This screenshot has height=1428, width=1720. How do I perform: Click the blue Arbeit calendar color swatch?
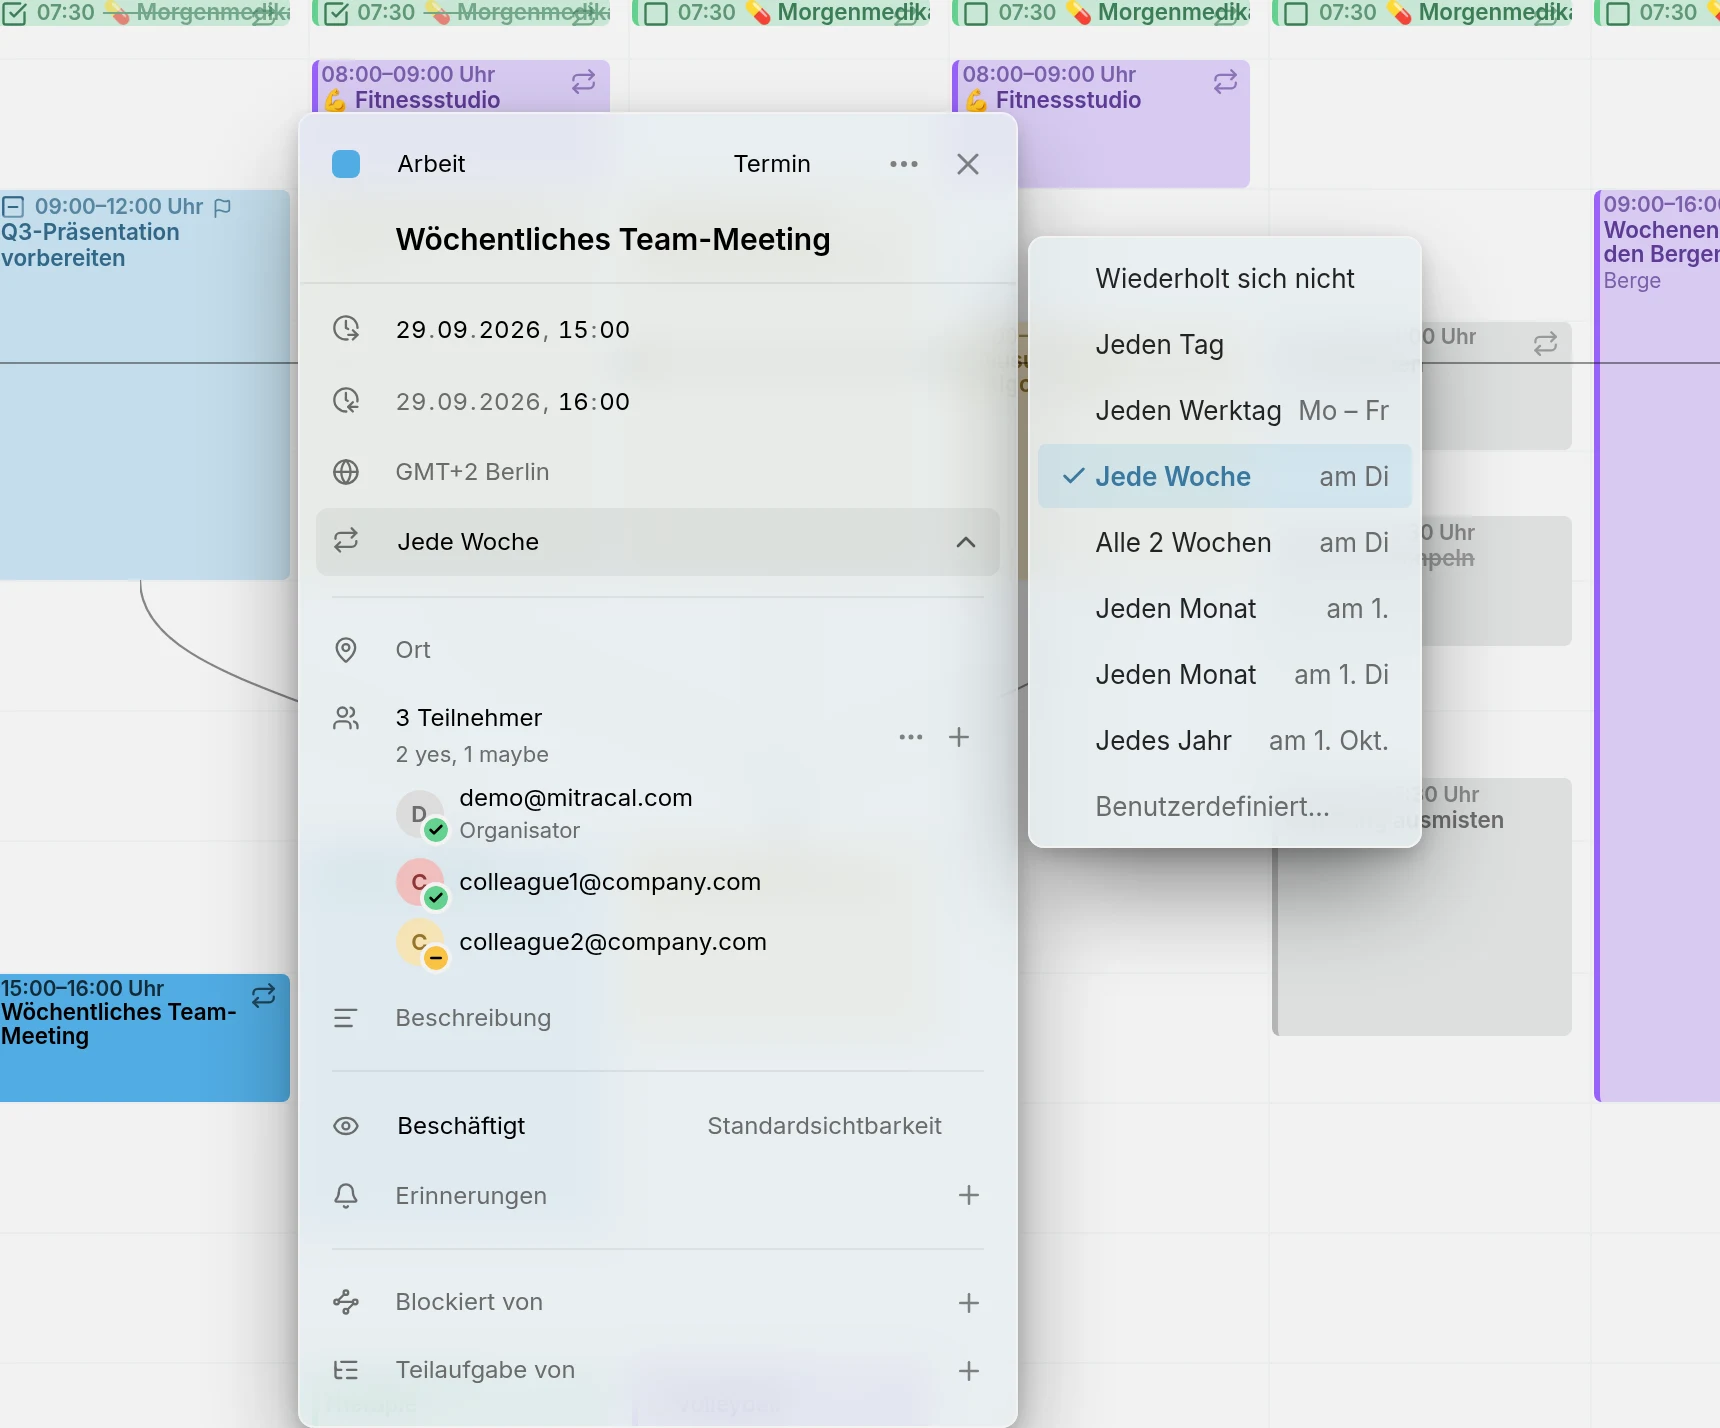point(346,164)
